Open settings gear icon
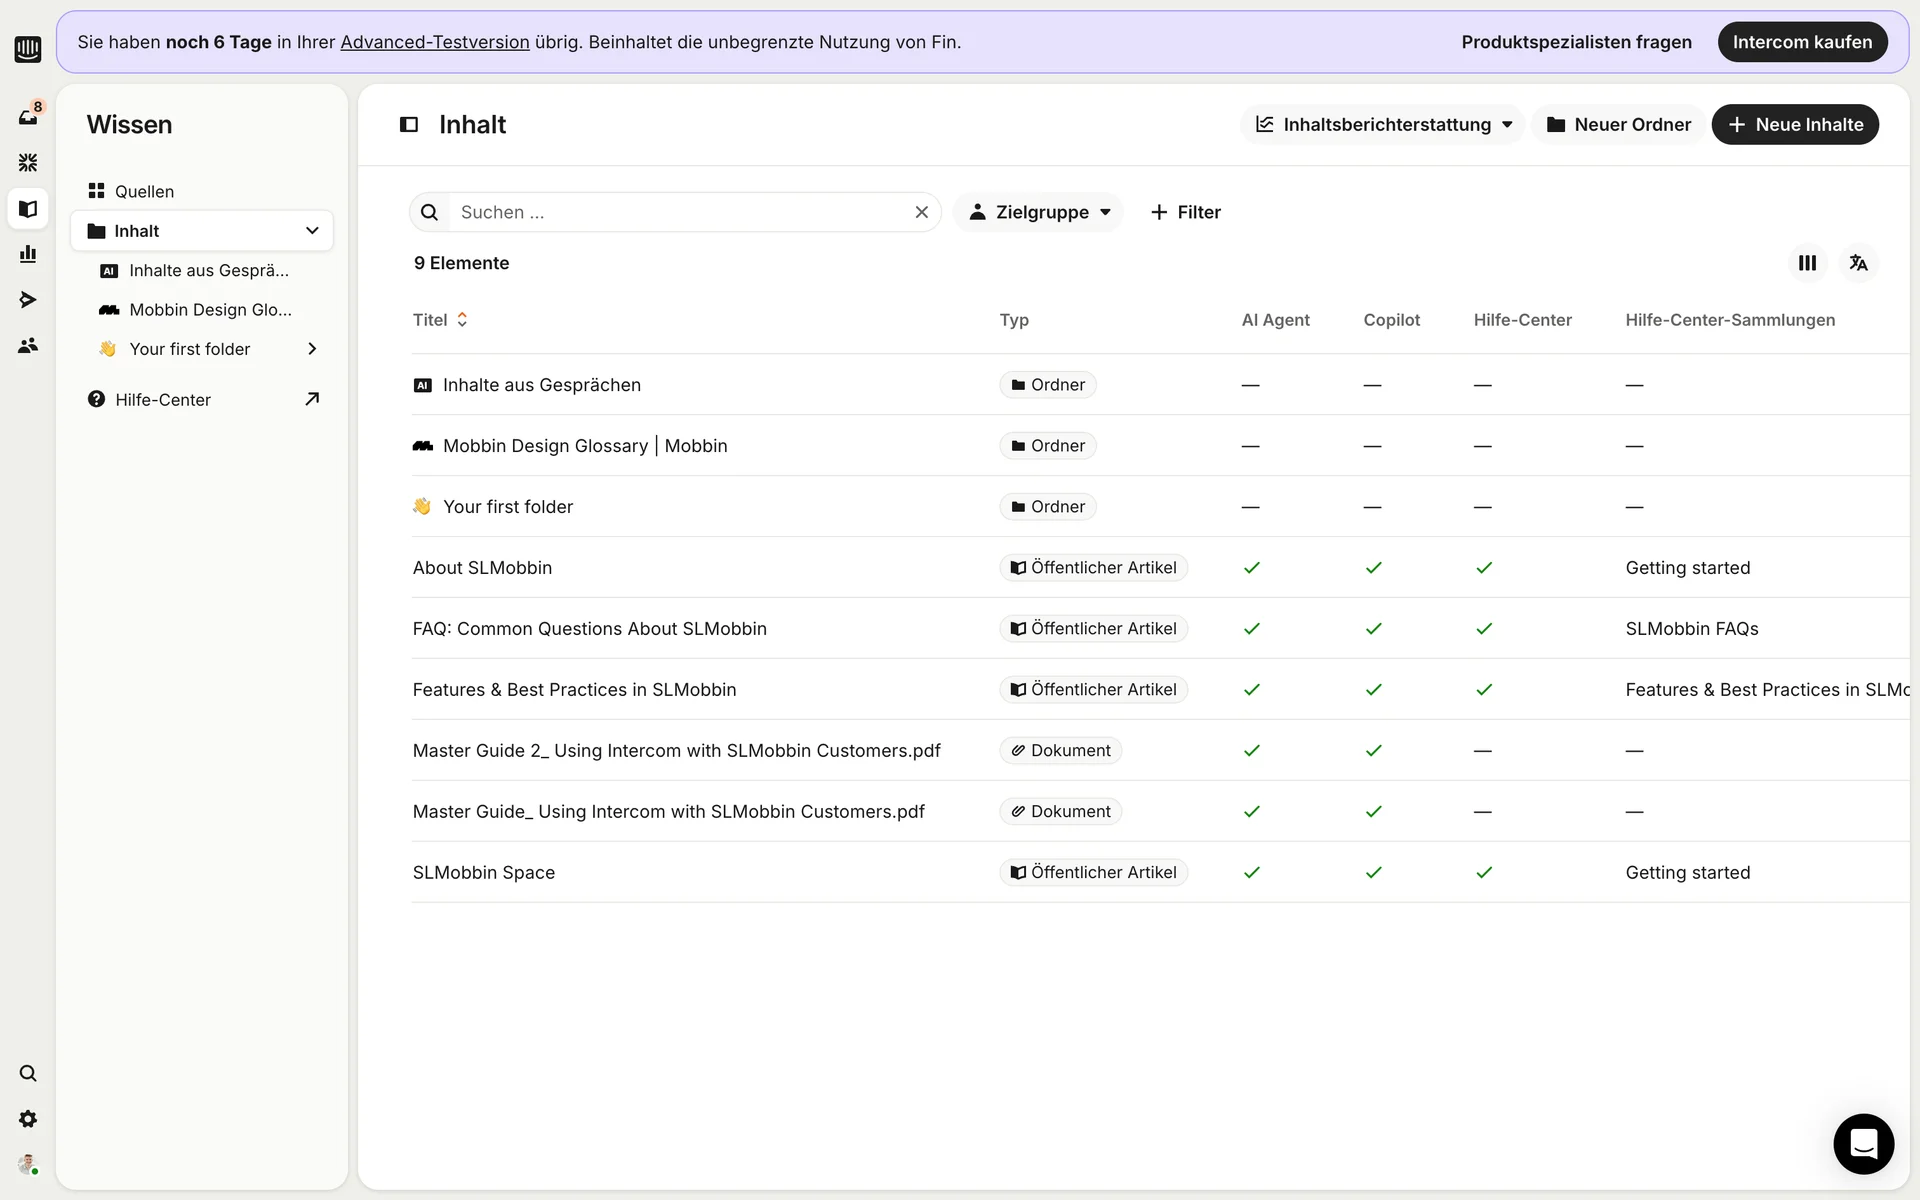This screenshot has width=1920, height=1200. tap(28, 1119)
